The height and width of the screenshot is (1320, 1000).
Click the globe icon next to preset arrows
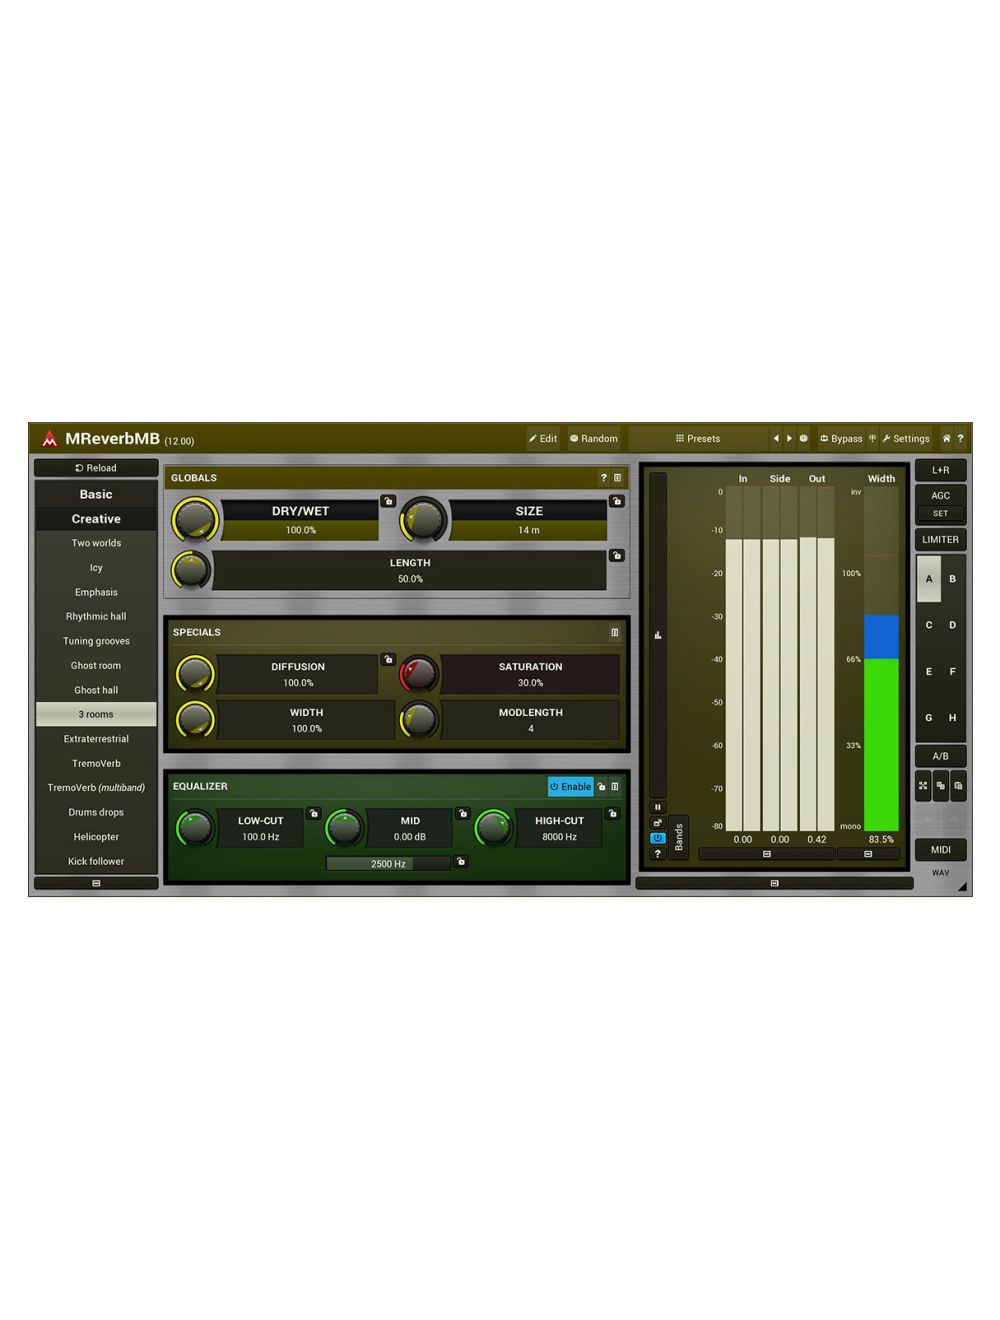coord(803,438)
